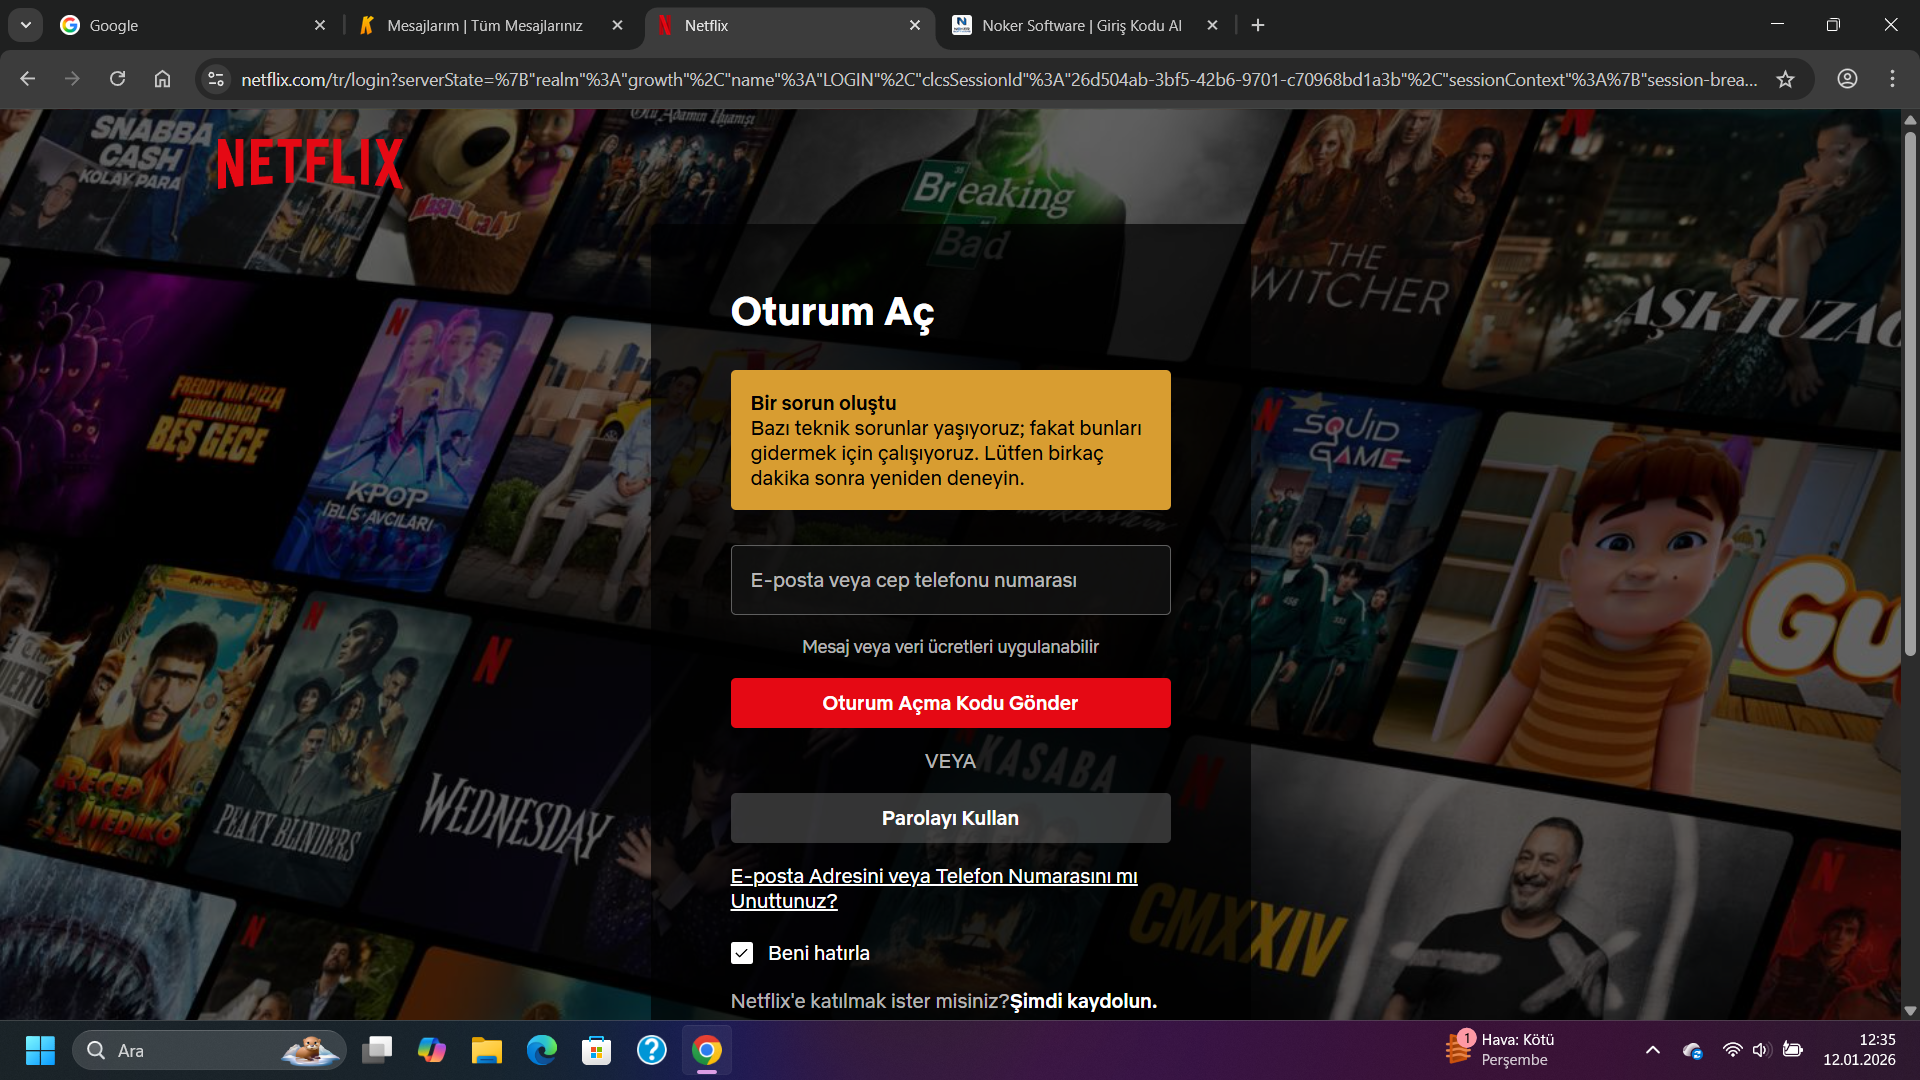Click the Oturum Aç heading
Image resolution: width=1920 pixels, height=1080 pixels.
(832, 312)
